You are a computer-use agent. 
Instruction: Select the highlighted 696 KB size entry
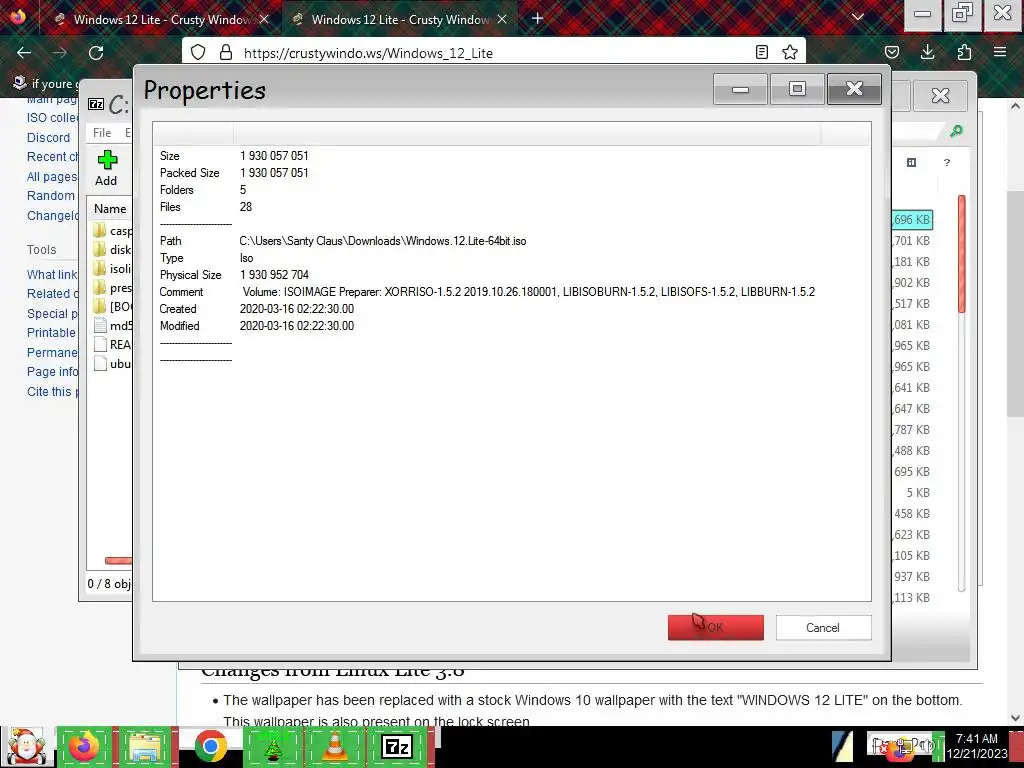click(x=912, y=219)
